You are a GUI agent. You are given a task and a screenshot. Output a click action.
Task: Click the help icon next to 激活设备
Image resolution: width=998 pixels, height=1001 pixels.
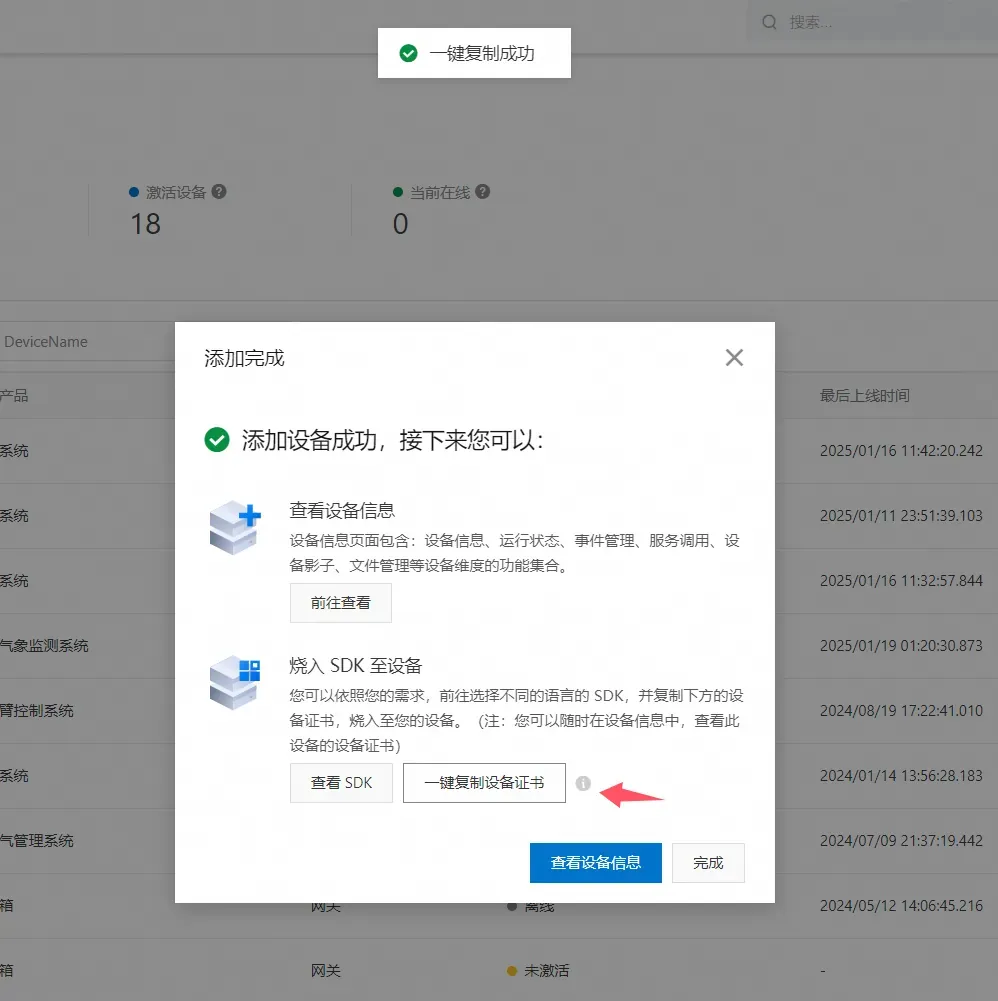click(219, 192)
